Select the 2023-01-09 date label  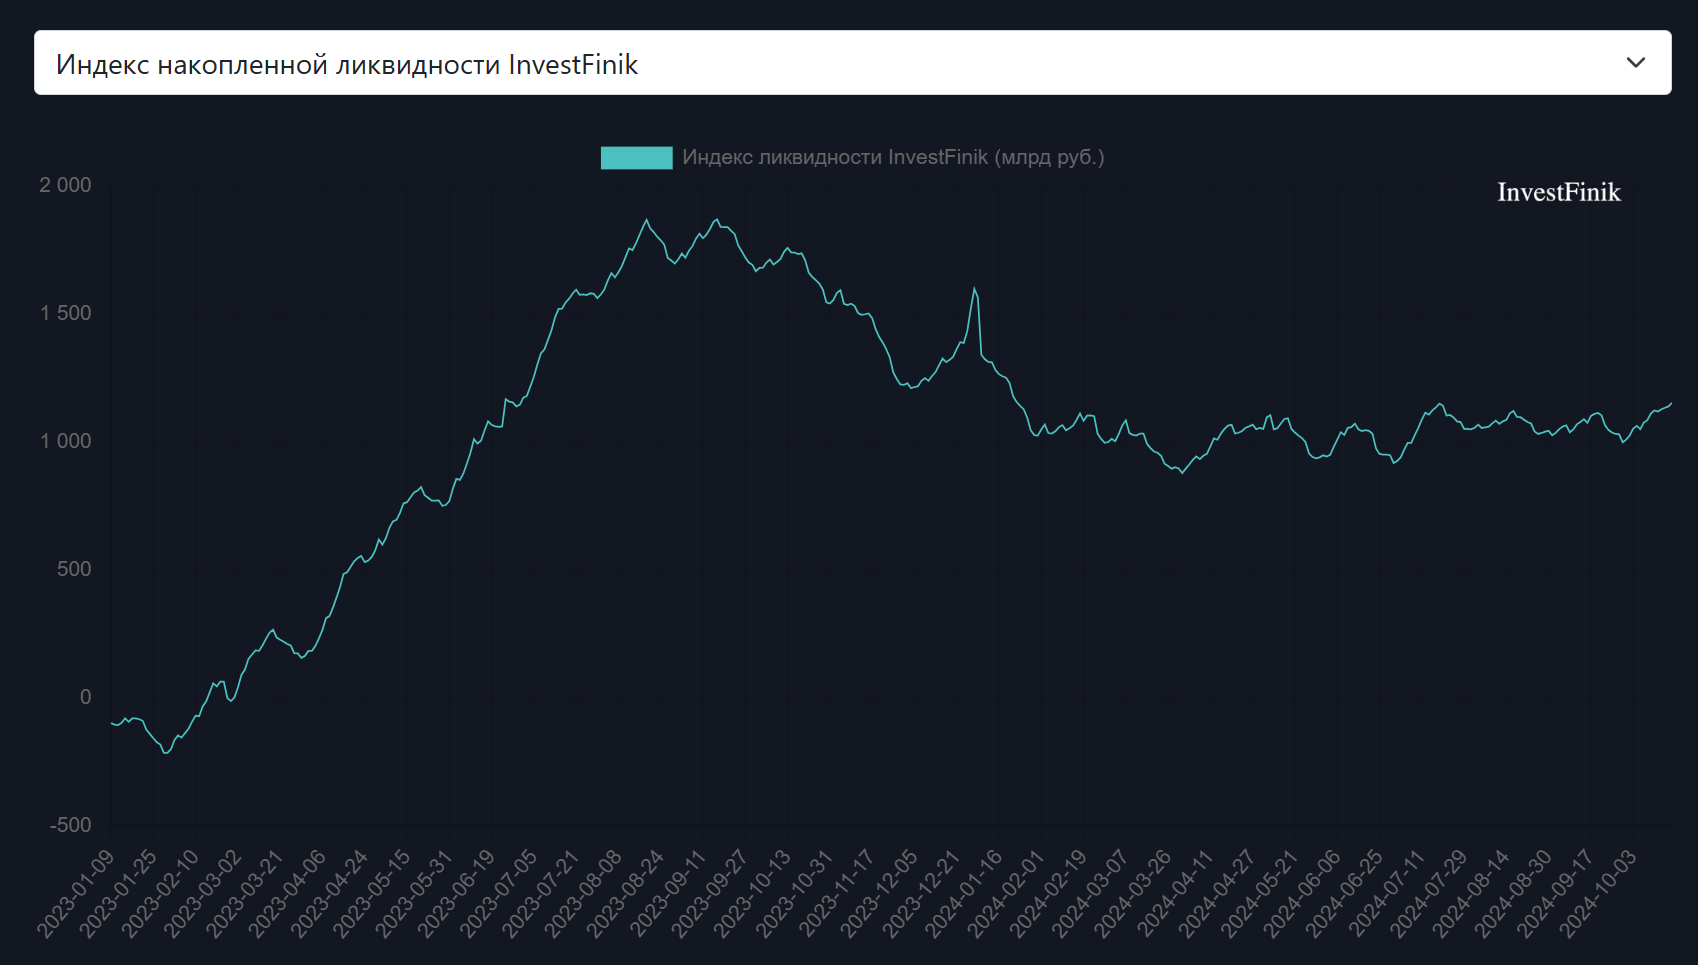(76, 894)
